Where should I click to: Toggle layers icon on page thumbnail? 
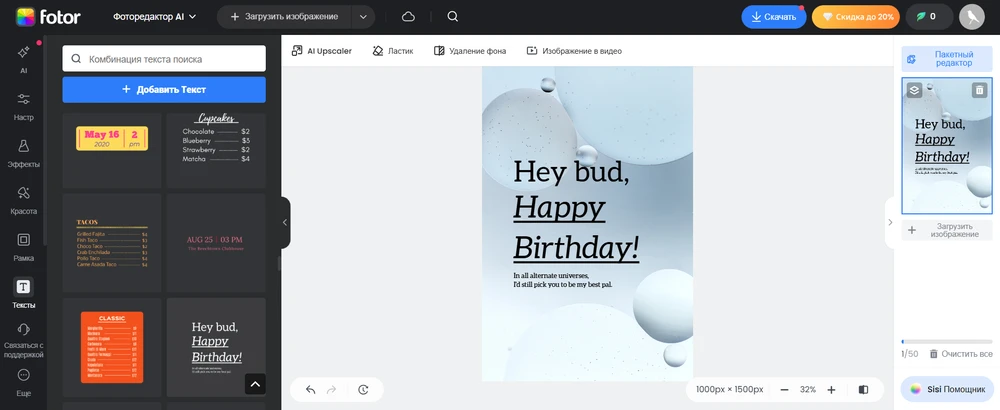tap(914, 90)
